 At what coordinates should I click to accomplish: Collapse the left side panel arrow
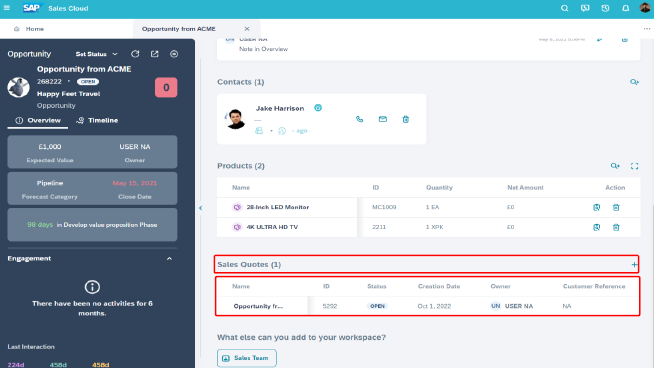tap(201, 208)
